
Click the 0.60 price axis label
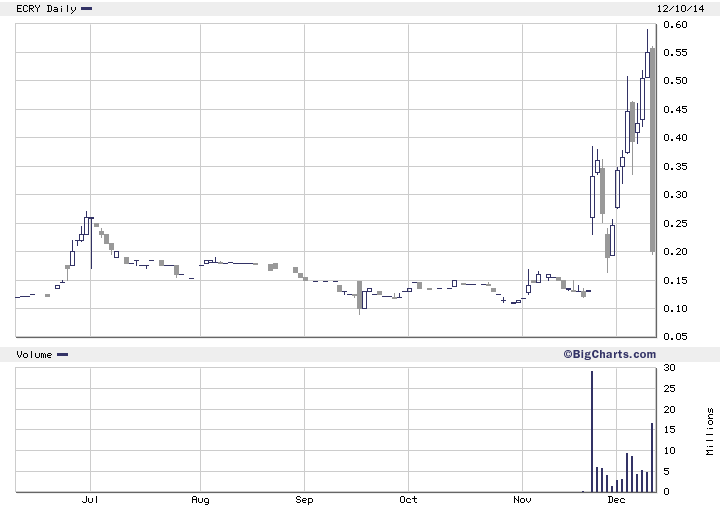point(675,25)
